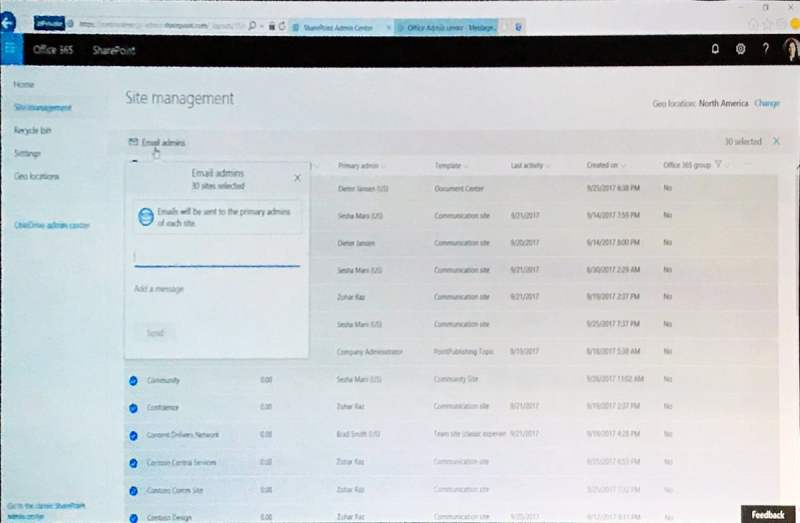The width and height of the screenshot is (800, 523).
Task: Click Office 365 in the header bar
Action: pyautogui.click(x=53, y=49)
